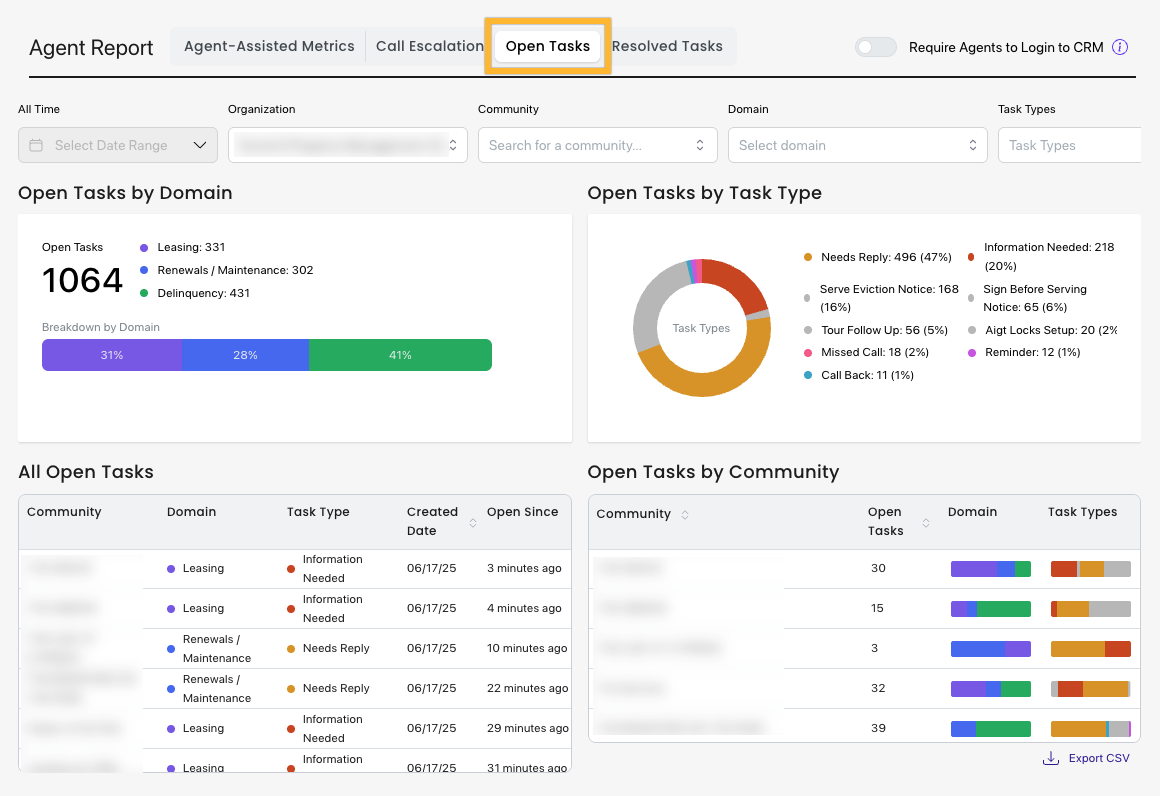Viewport: 1160px width, 796px height.
Task: Click the Tour Follow Up: 56 legend entry
Action: 876,330
